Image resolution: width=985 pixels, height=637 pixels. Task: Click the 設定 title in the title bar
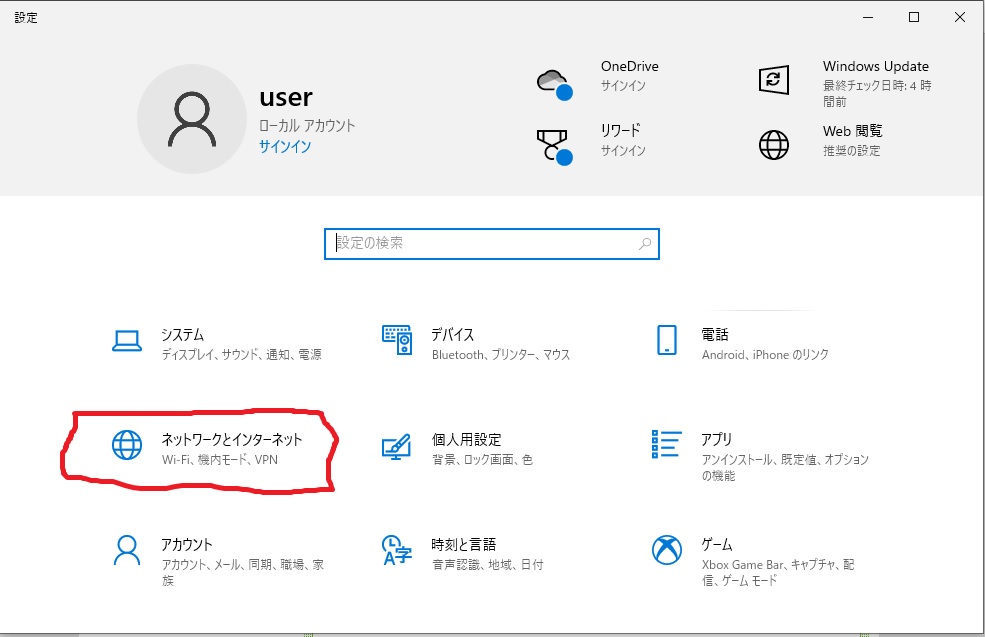[x=27, y=16]
